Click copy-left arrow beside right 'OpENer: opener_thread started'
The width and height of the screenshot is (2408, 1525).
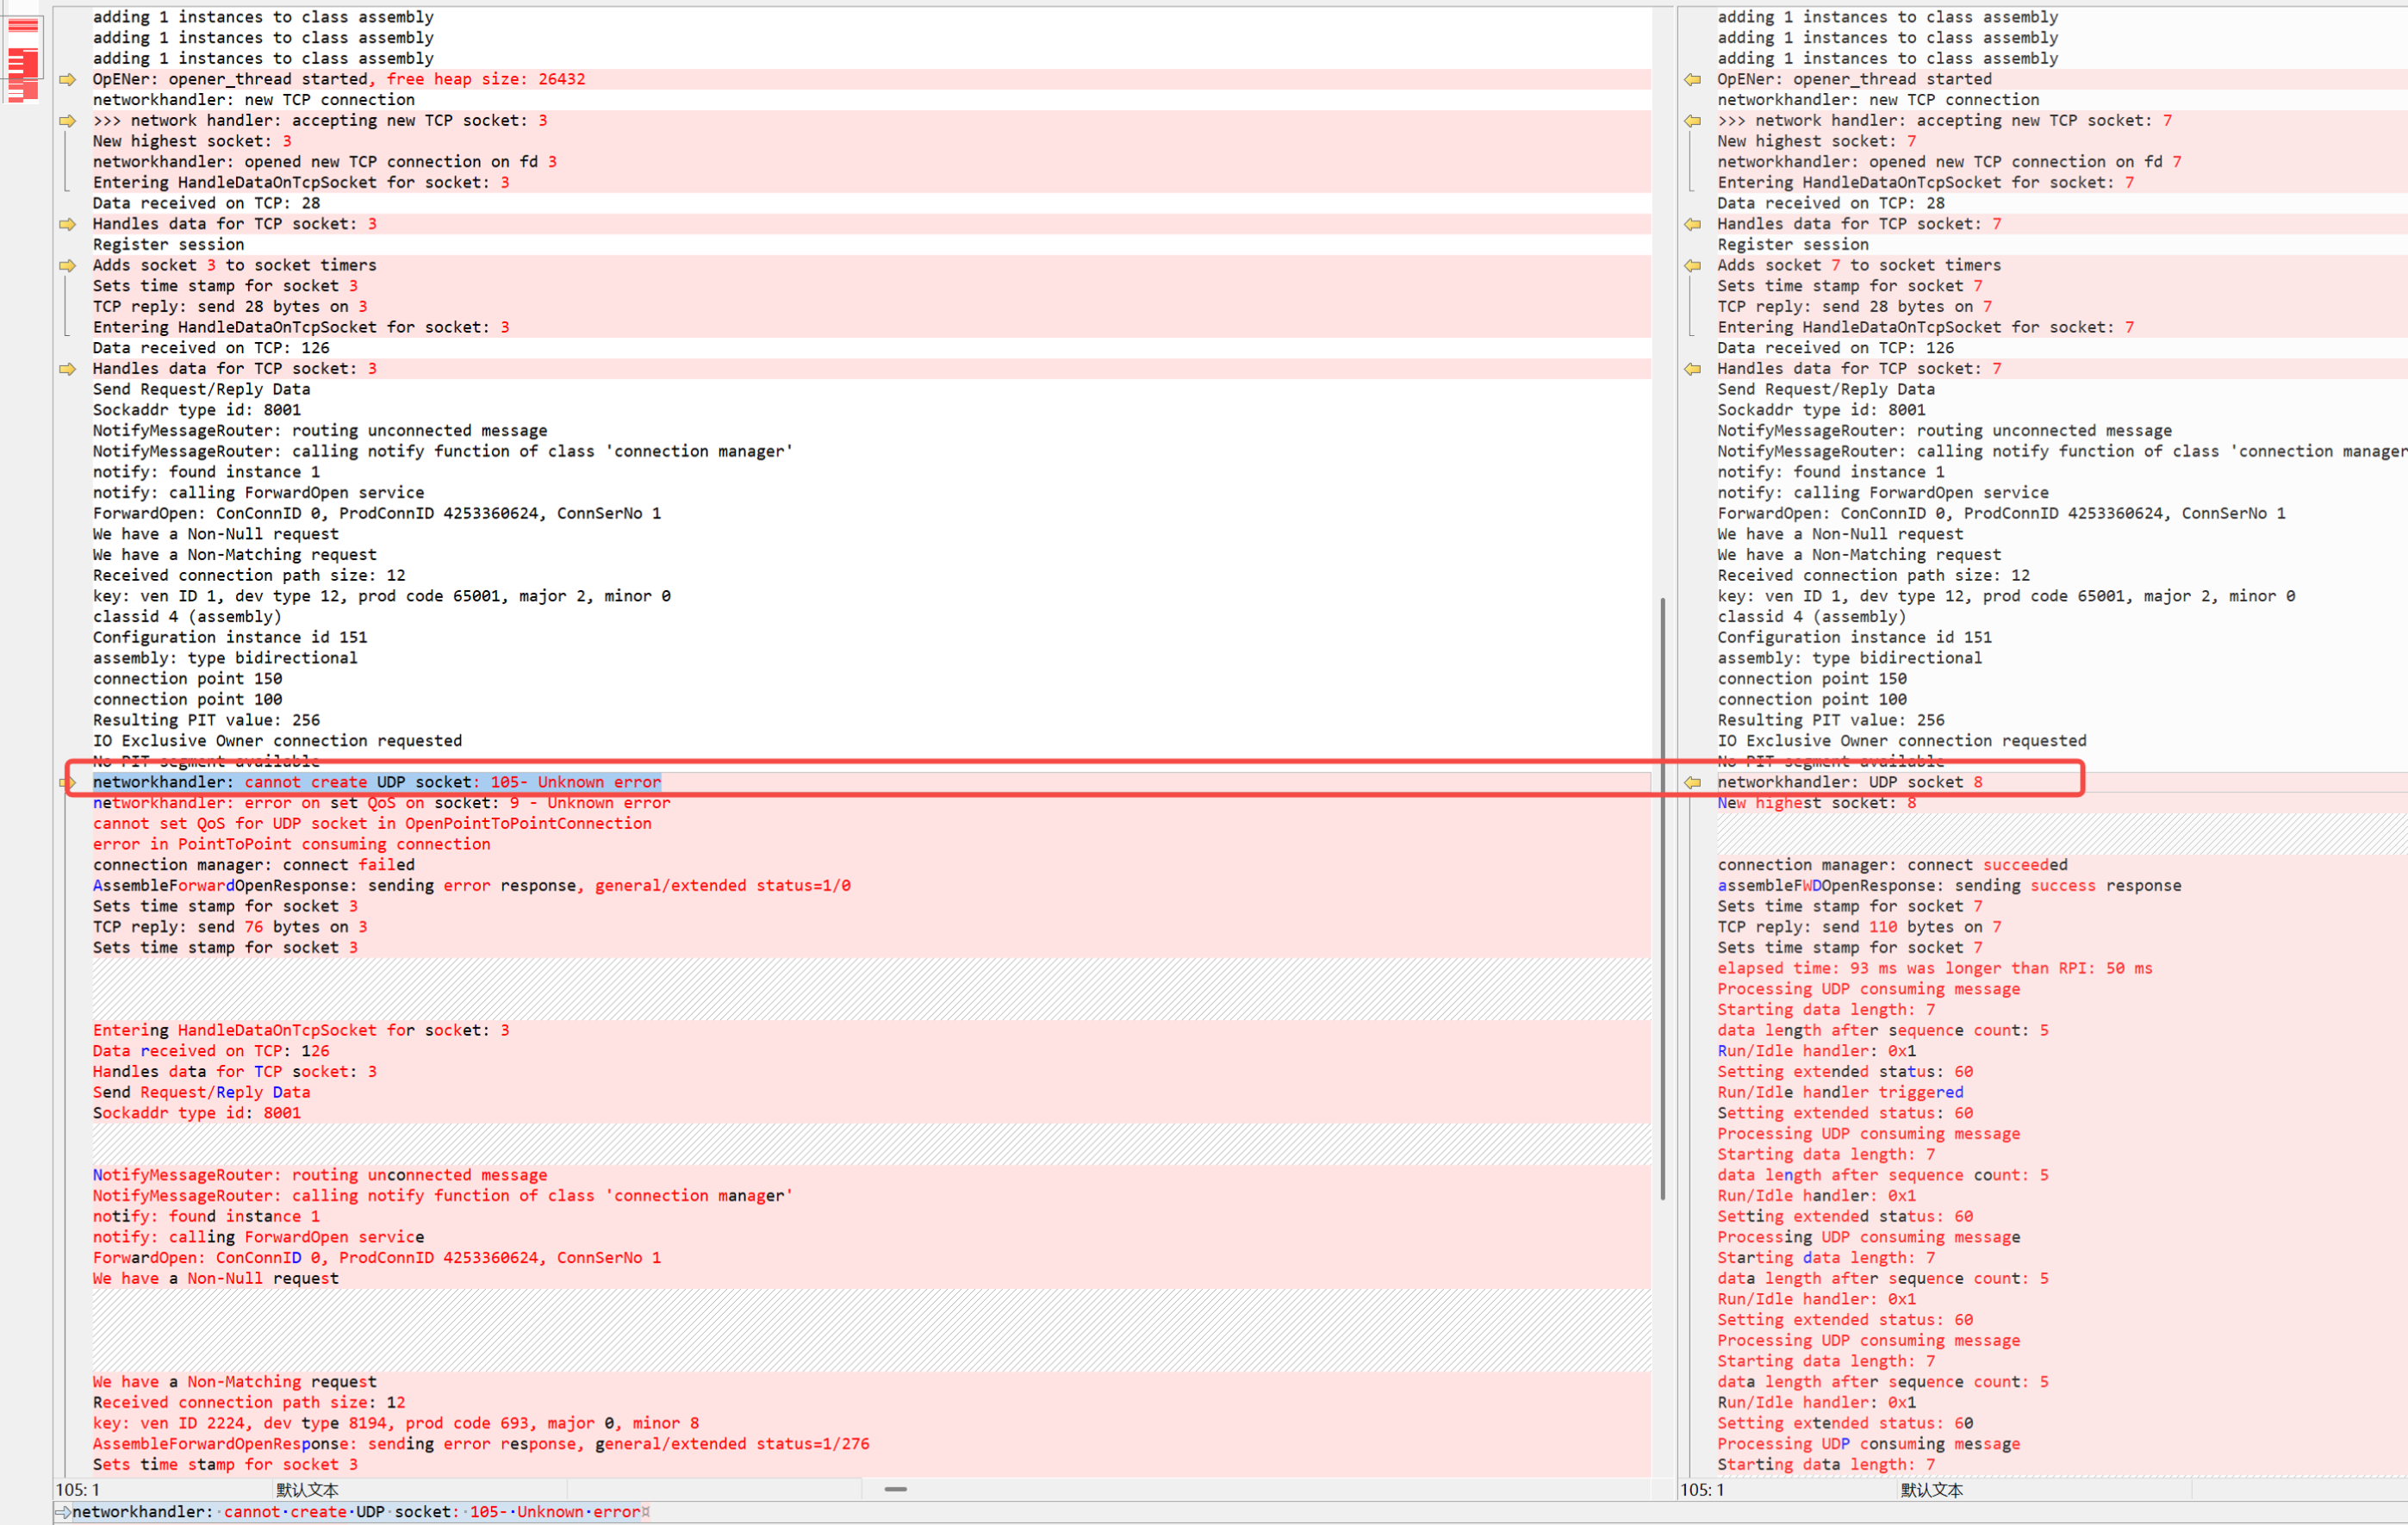tap(1692, 79)
